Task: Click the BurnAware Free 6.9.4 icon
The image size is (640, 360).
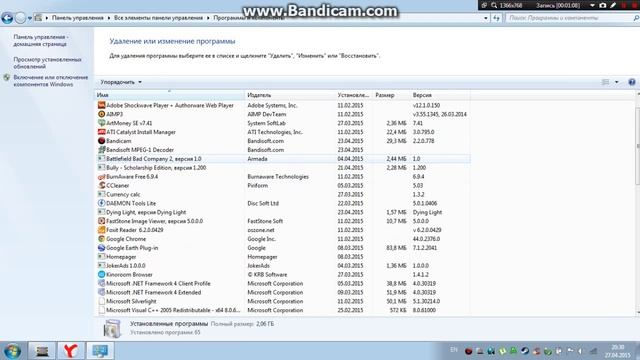Action: coord(102,177)
